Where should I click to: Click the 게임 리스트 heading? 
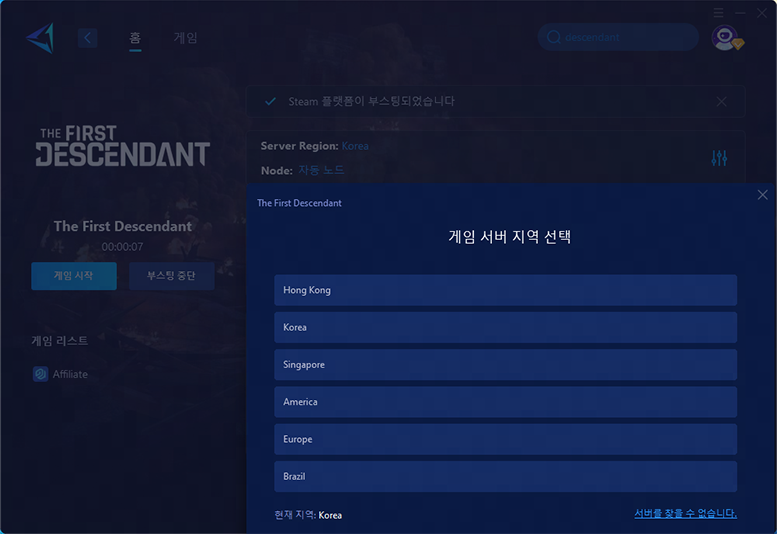(59, 341)
